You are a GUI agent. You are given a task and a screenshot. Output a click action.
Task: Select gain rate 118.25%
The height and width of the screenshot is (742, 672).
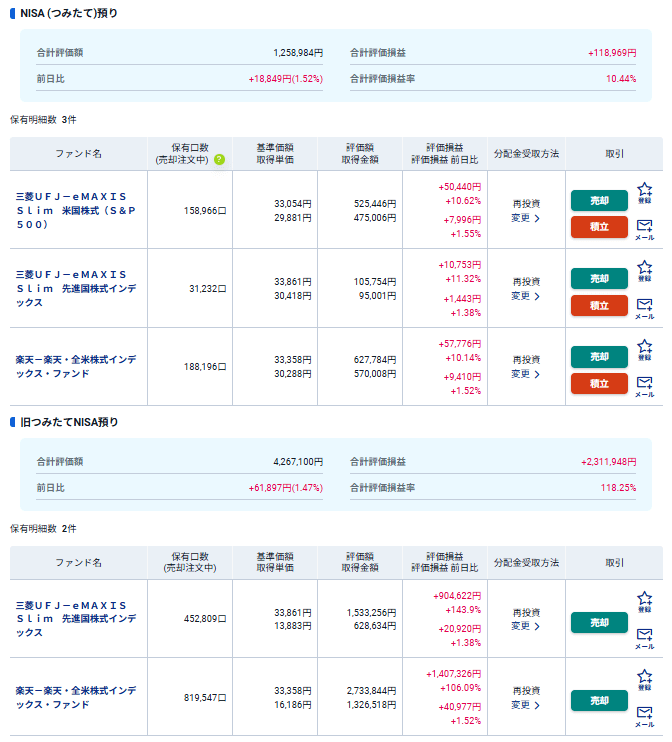pos(619,488)
